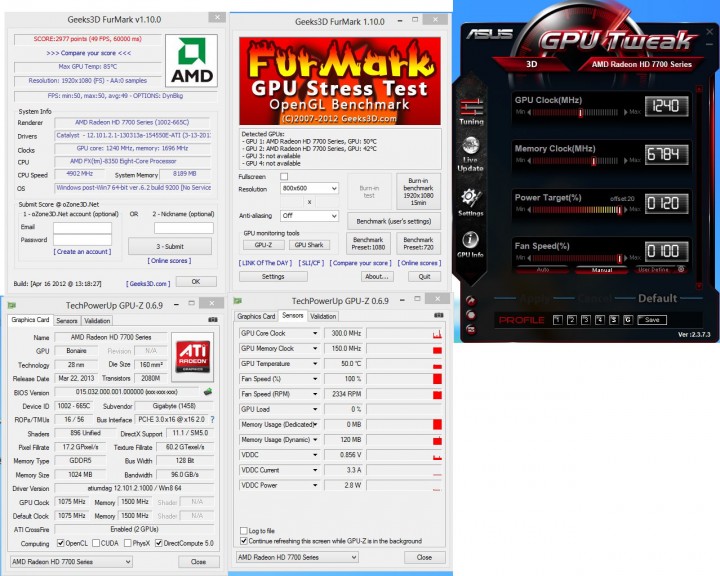
Task: Click the GPU Clock Min arrow
Action: [x=529, y=112]
